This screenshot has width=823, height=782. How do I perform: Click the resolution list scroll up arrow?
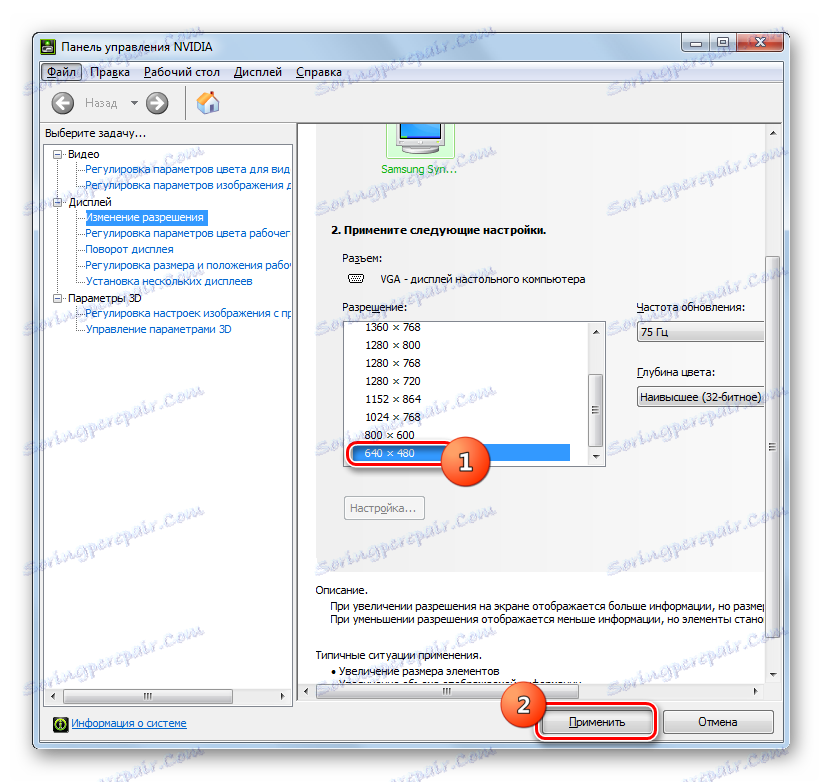pos(596,332)
